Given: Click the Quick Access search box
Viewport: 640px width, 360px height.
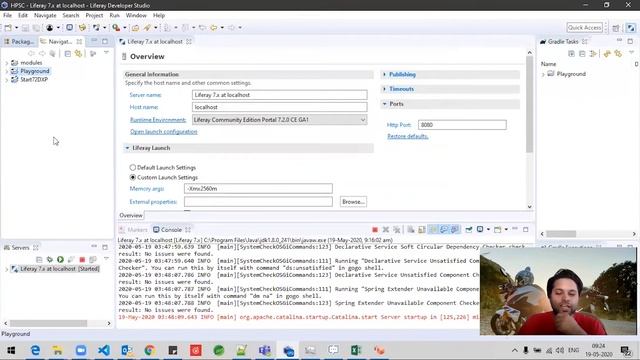Looking at the screenshot, I should (584, 27).
